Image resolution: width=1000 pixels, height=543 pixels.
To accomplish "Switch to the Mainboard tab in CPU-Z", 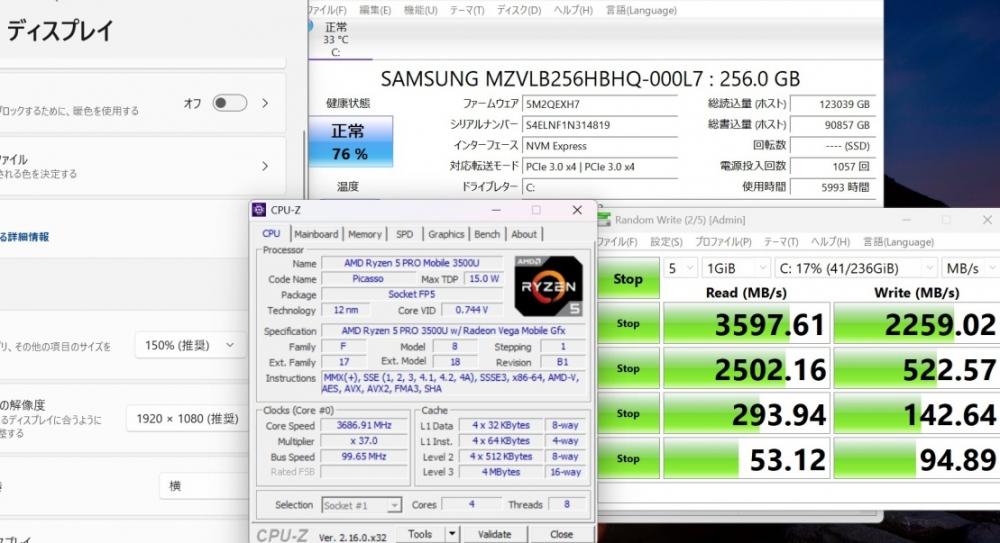I will point(316,234).
